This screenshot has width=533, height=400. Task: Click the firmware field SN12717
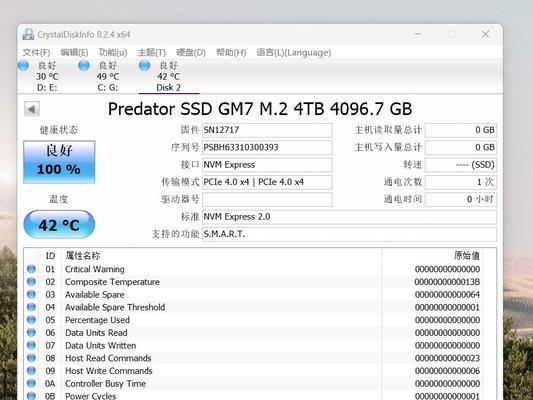coord(267,130)
